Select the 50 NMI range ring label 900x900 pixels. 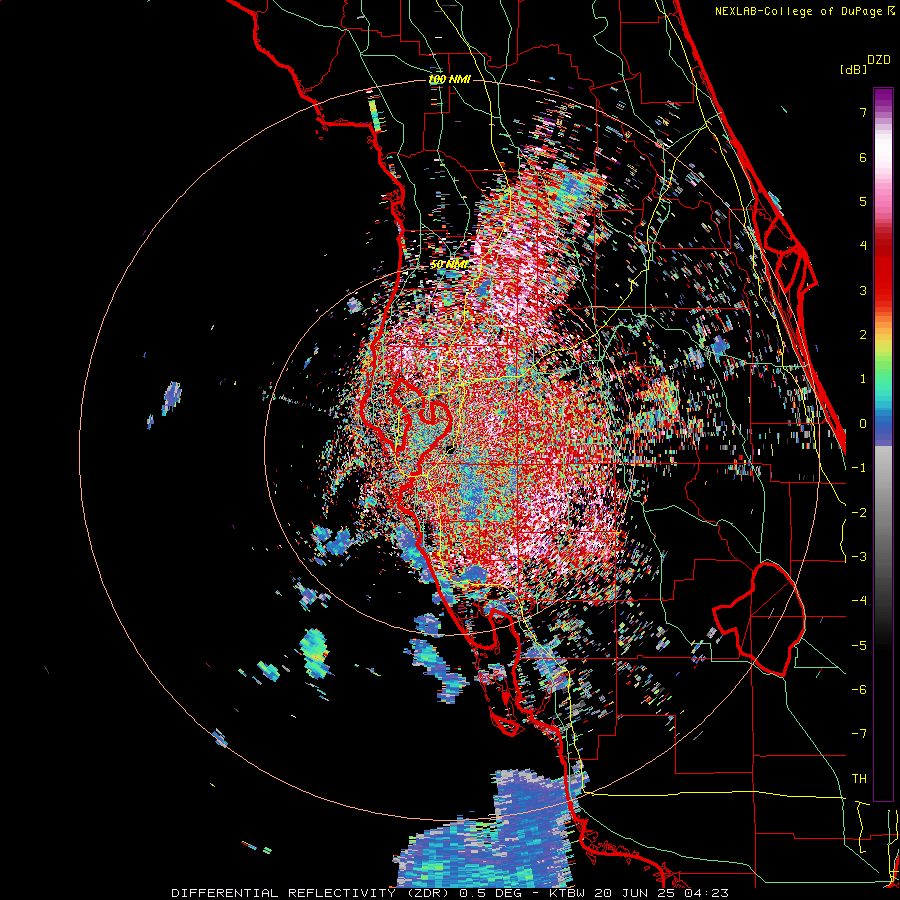coord(449,265)
